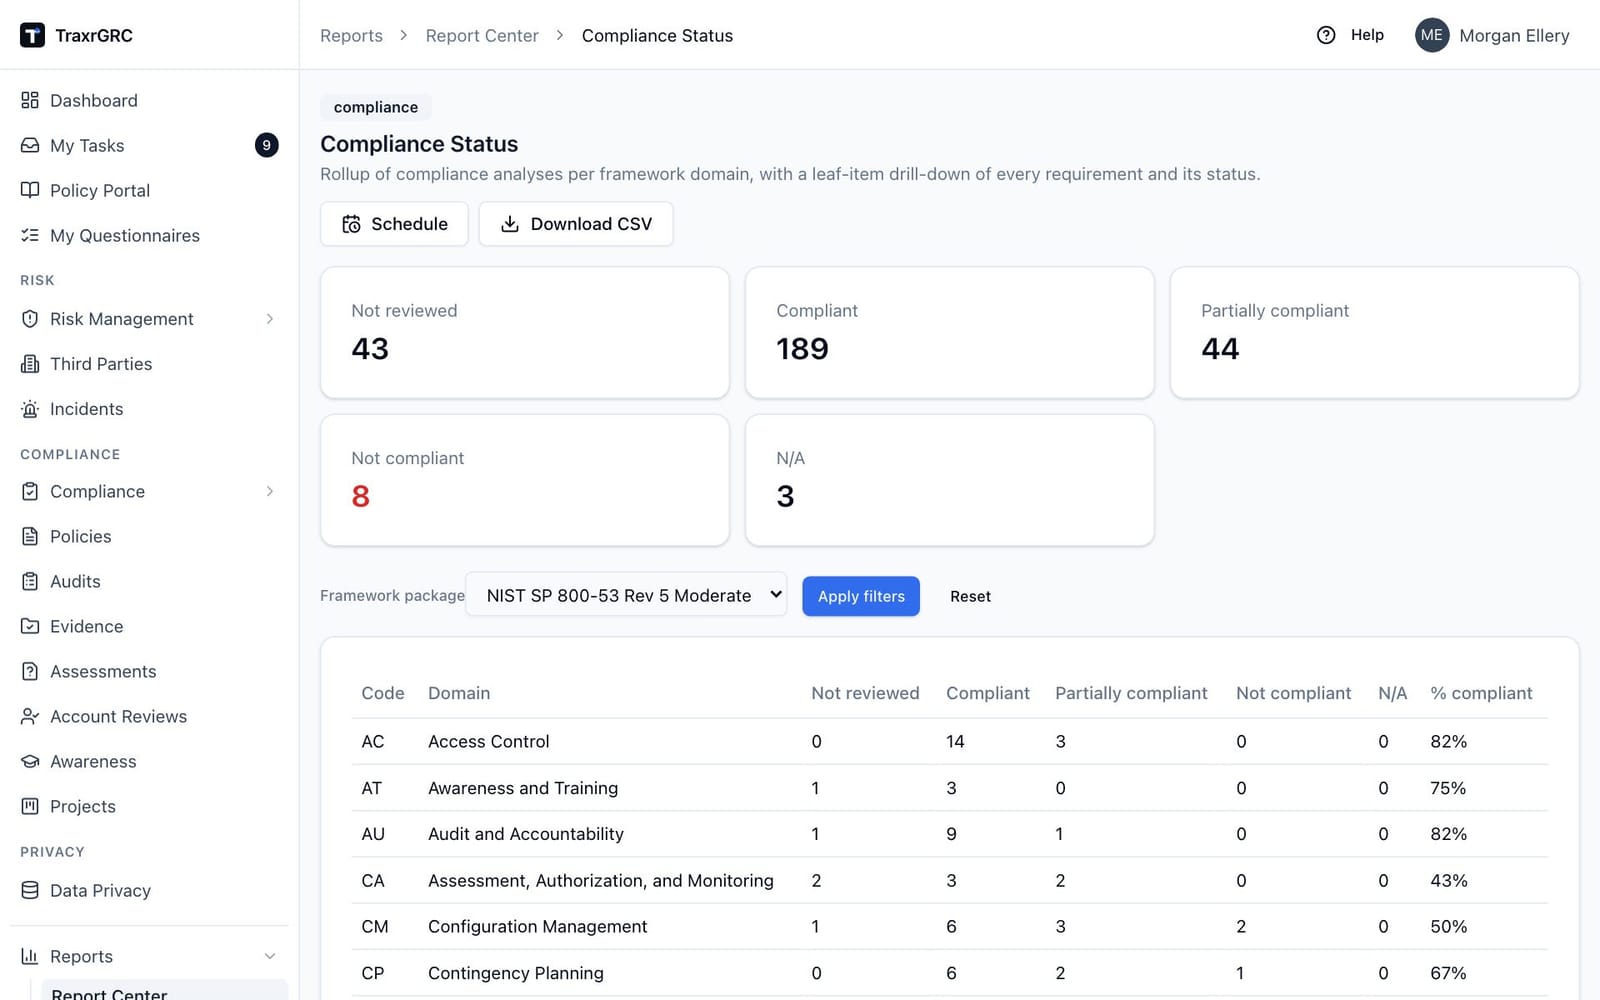Click the Risk Management shield icon
Viewport: 1600px width, 1000px height.
30,318
